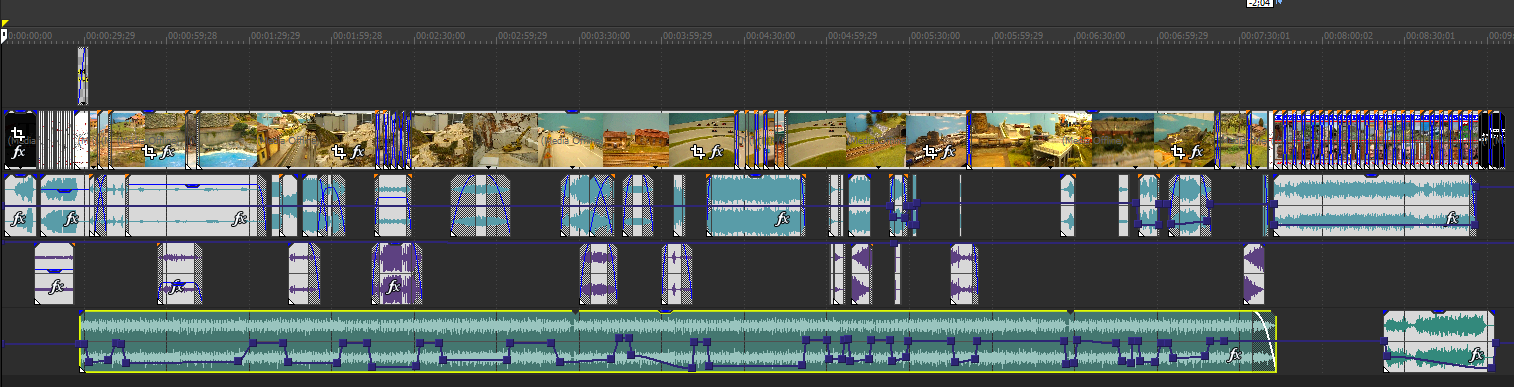Viewport: 1514px width, 387px height.
Task: Select purple audio clip right of 00:05:30:00
Action: click(x=964, y=273)
